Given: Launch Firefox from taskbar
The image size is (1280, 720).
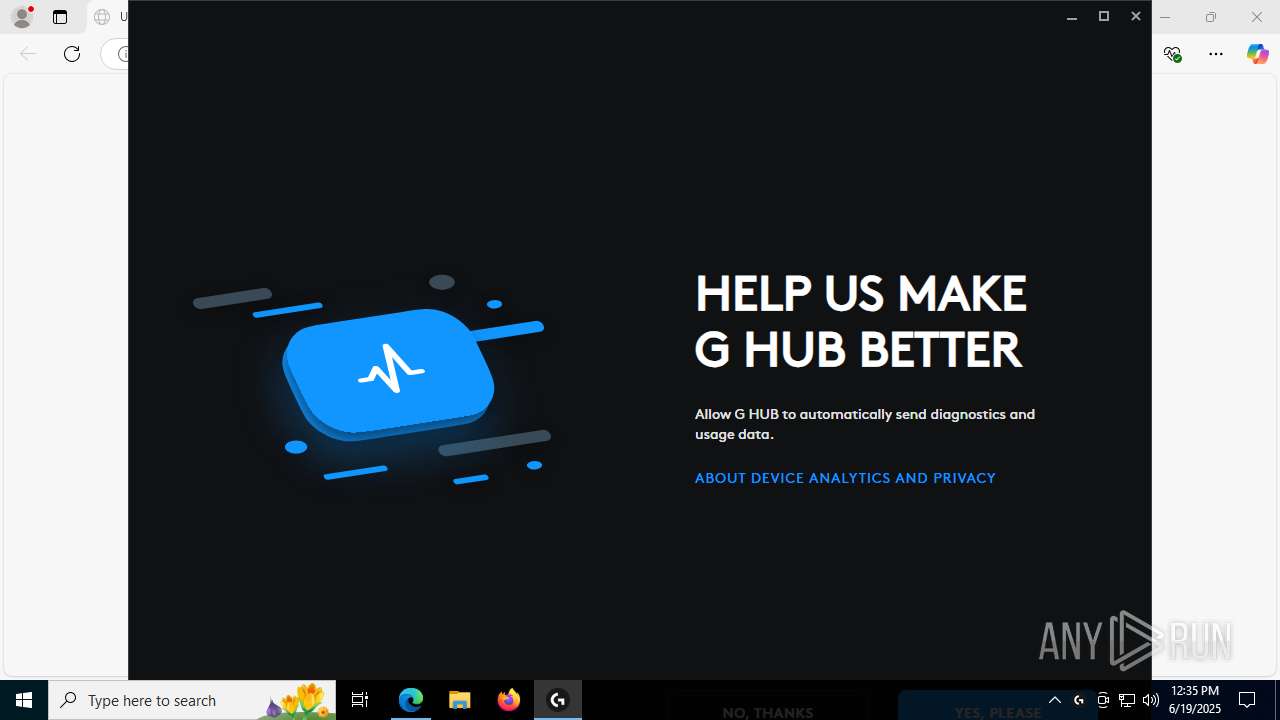Looking at the screenshot, I should (509, 700).
